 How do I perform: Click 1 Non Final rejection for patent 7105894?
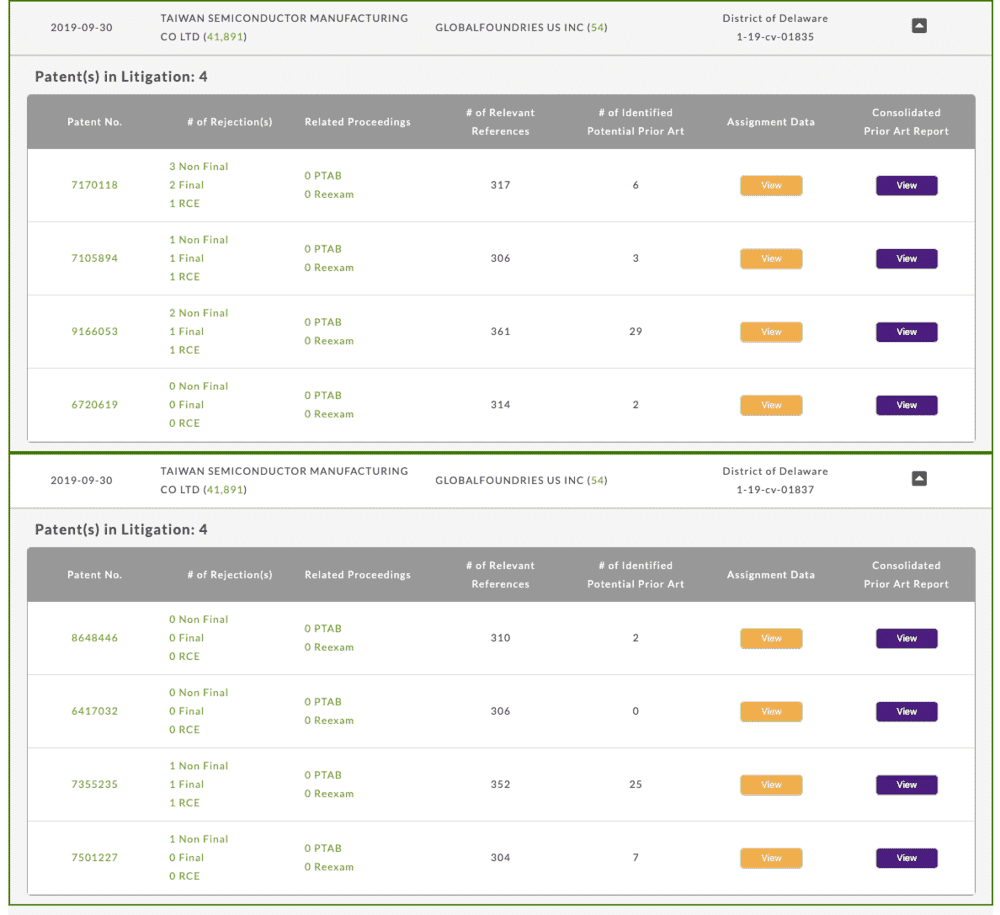point(198,240)
